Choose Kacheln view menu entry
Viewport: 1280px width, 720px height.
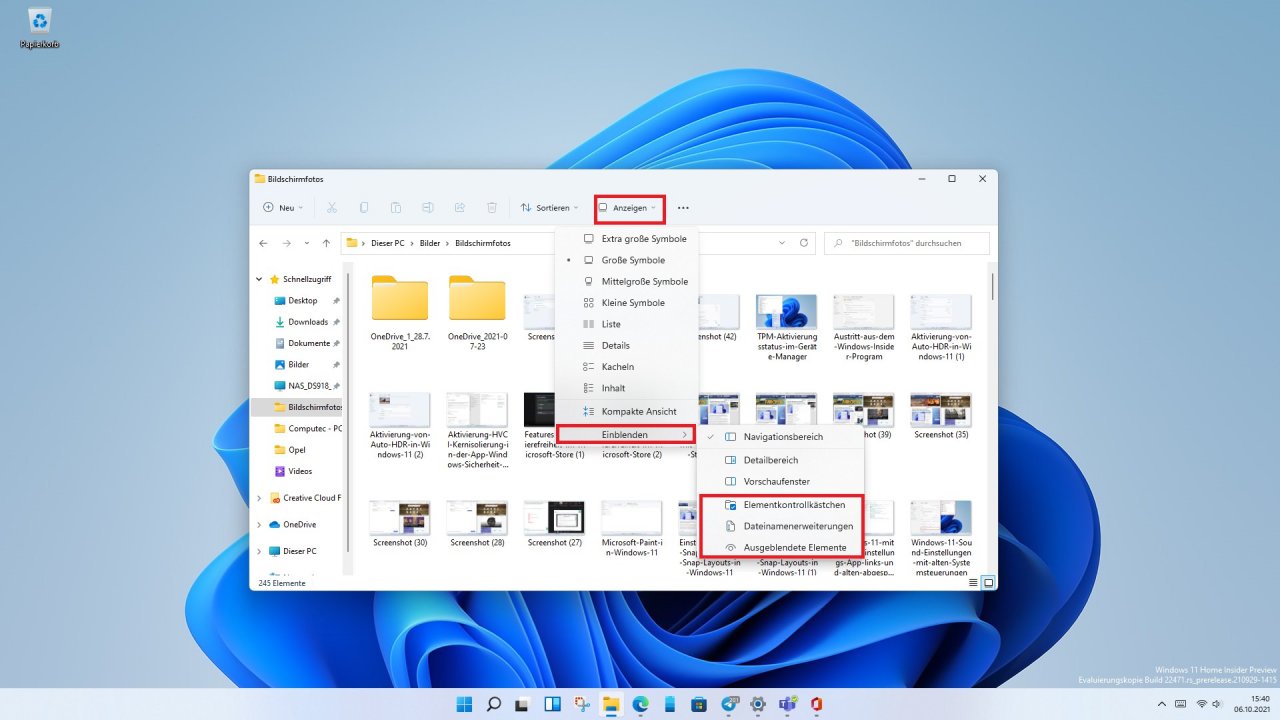click(627, 367)
